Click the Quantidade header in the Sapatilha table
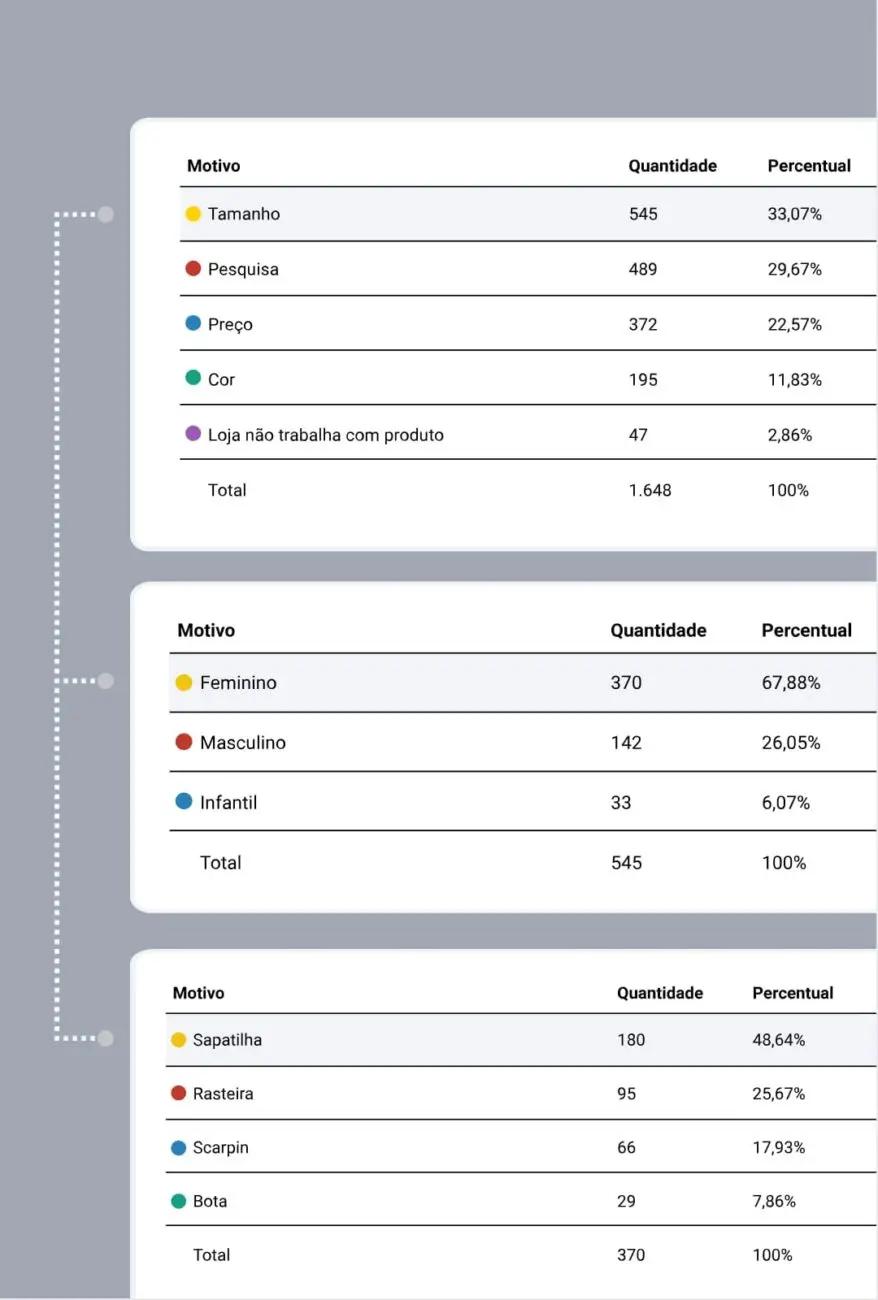This screenshot has width=878, height=1300. [x=659, y=993]
